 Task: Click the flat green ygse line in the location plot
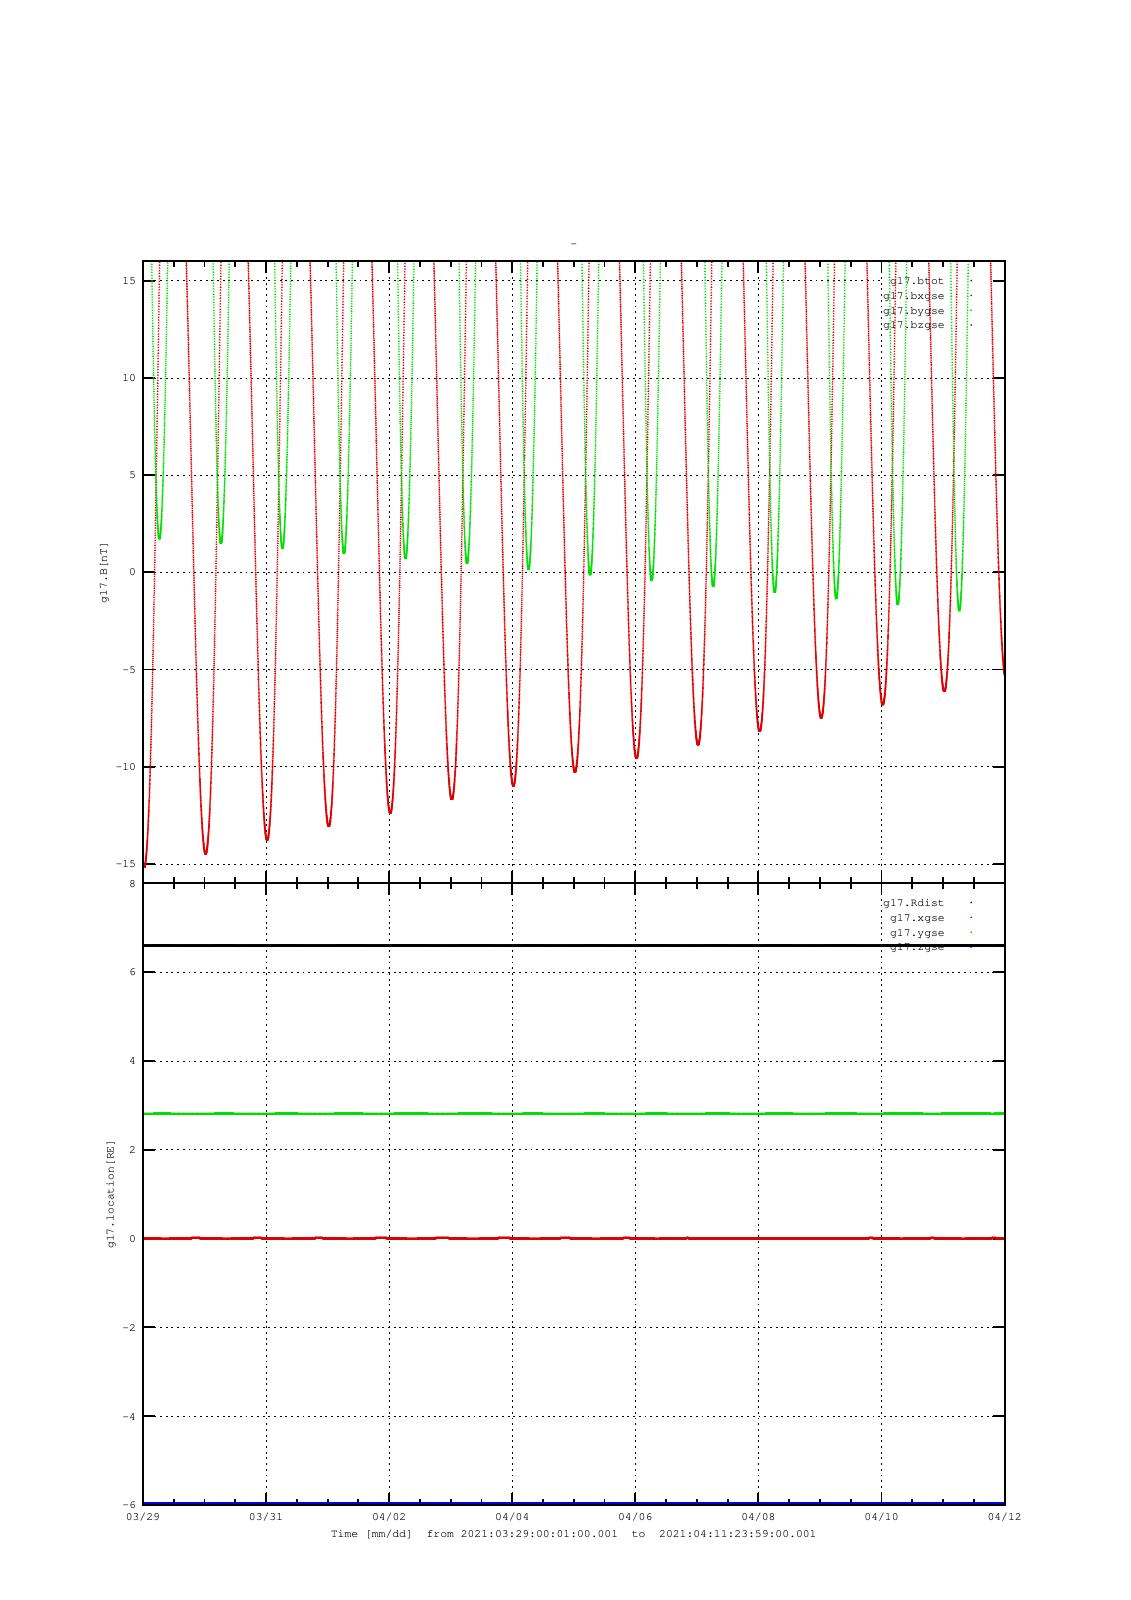(573, 1113)
